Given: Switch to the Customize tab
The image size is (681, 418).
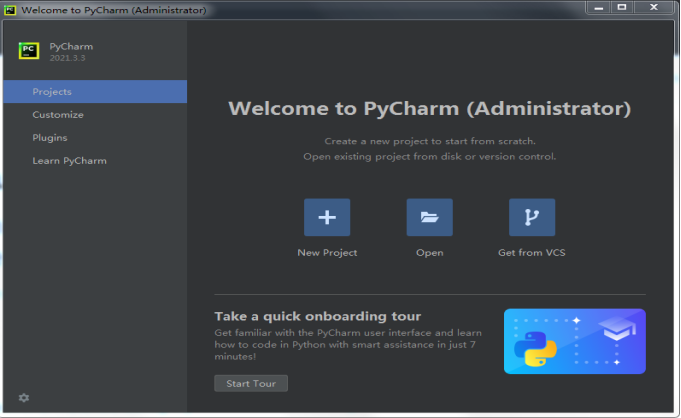Looking at the screenshot, I should pos(95,115).
